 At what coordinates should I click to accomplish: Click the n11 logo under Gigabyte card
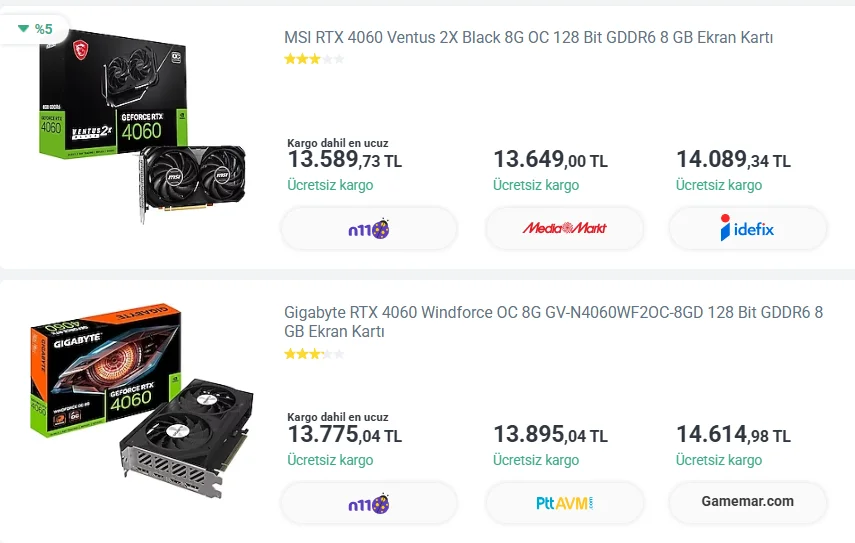point(369,504)
